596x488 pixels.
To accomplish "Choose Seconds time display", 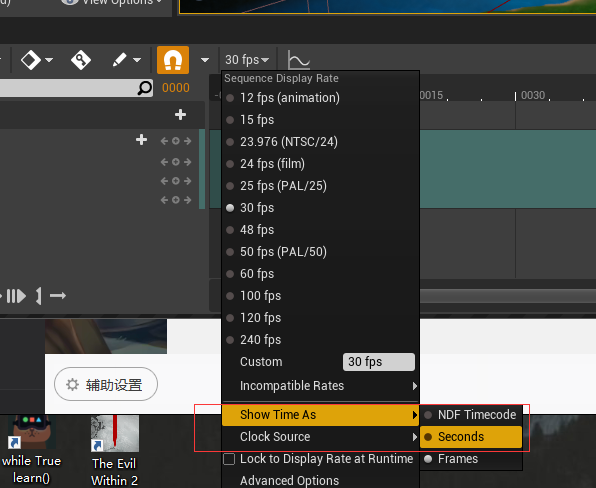I will [471, 437].
